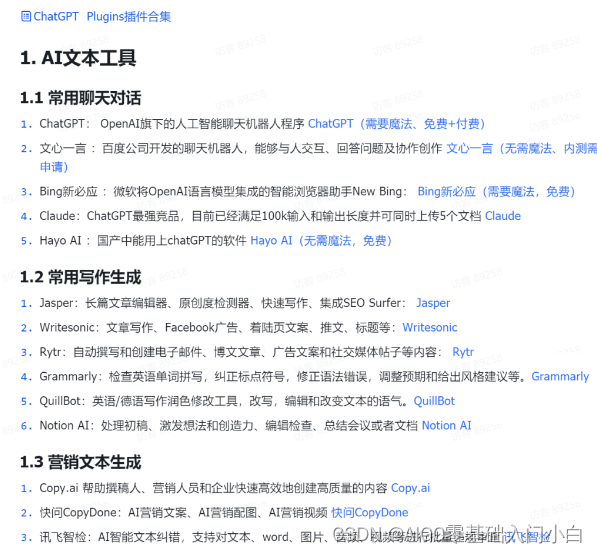Click the text AI营销文案、AI营销配图
The width and height of the screenshot is (597, 554).
point(192,513)
